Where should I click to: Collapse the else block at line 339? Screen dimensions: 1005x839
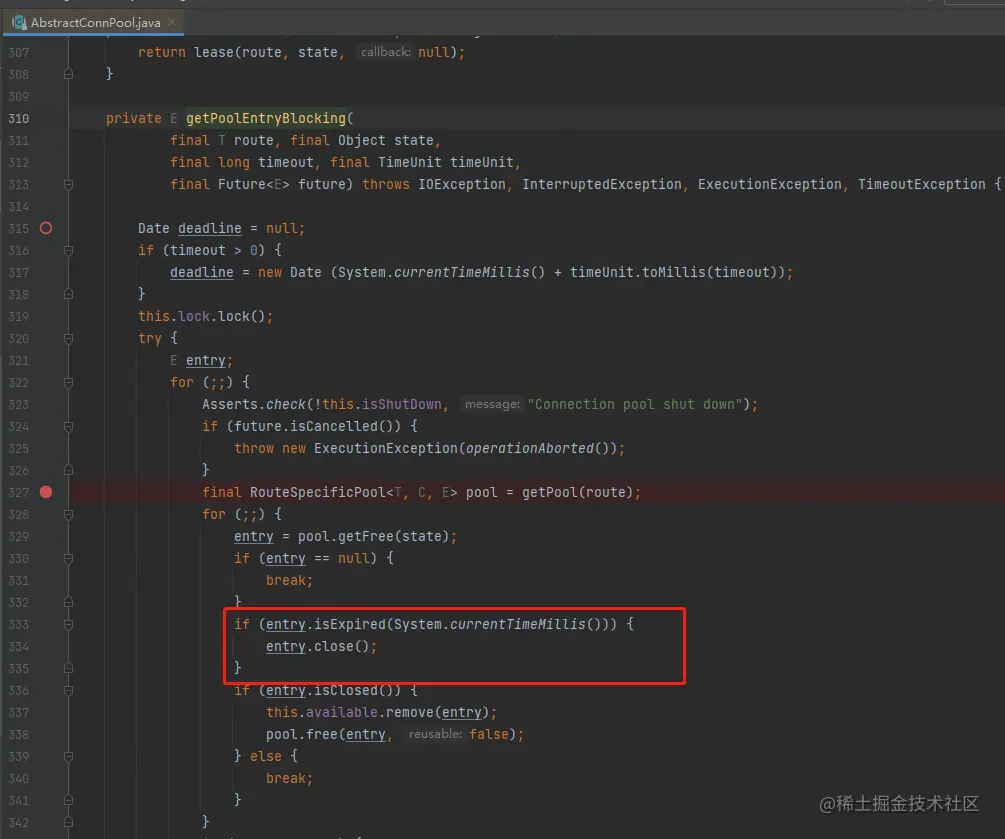point(69,757)
